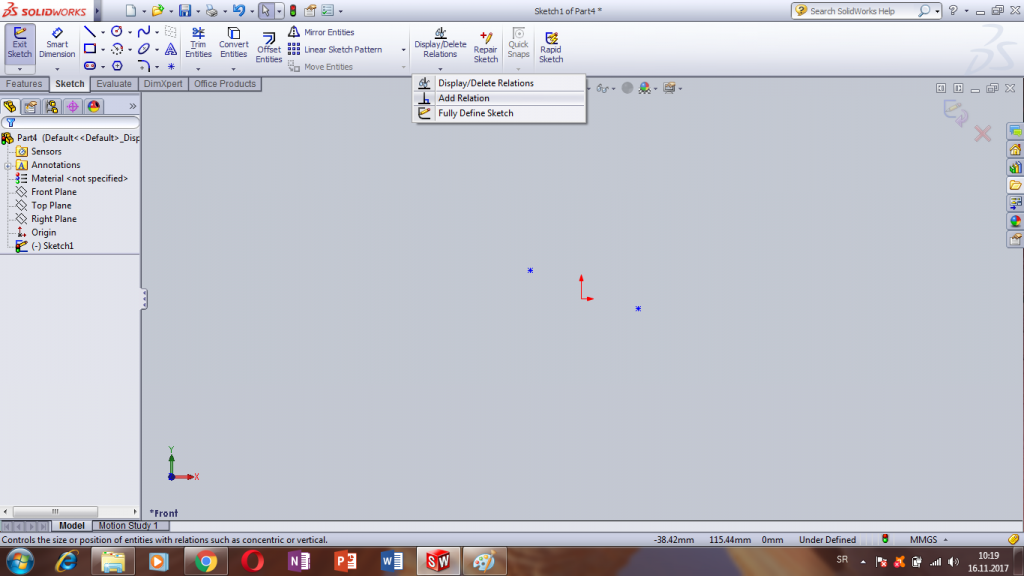The width and height of the screenshot is (1024, 576).
Task: Switch to the Office Products tab
Action: pyautogui.click(x=225, y=84)
